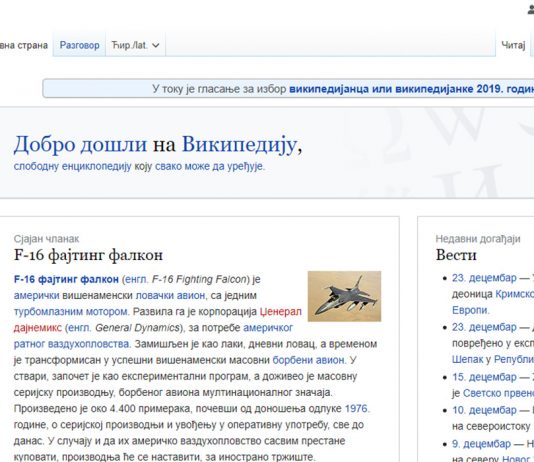
Task: Click the Сјајан чланак label
Action: 46,239
